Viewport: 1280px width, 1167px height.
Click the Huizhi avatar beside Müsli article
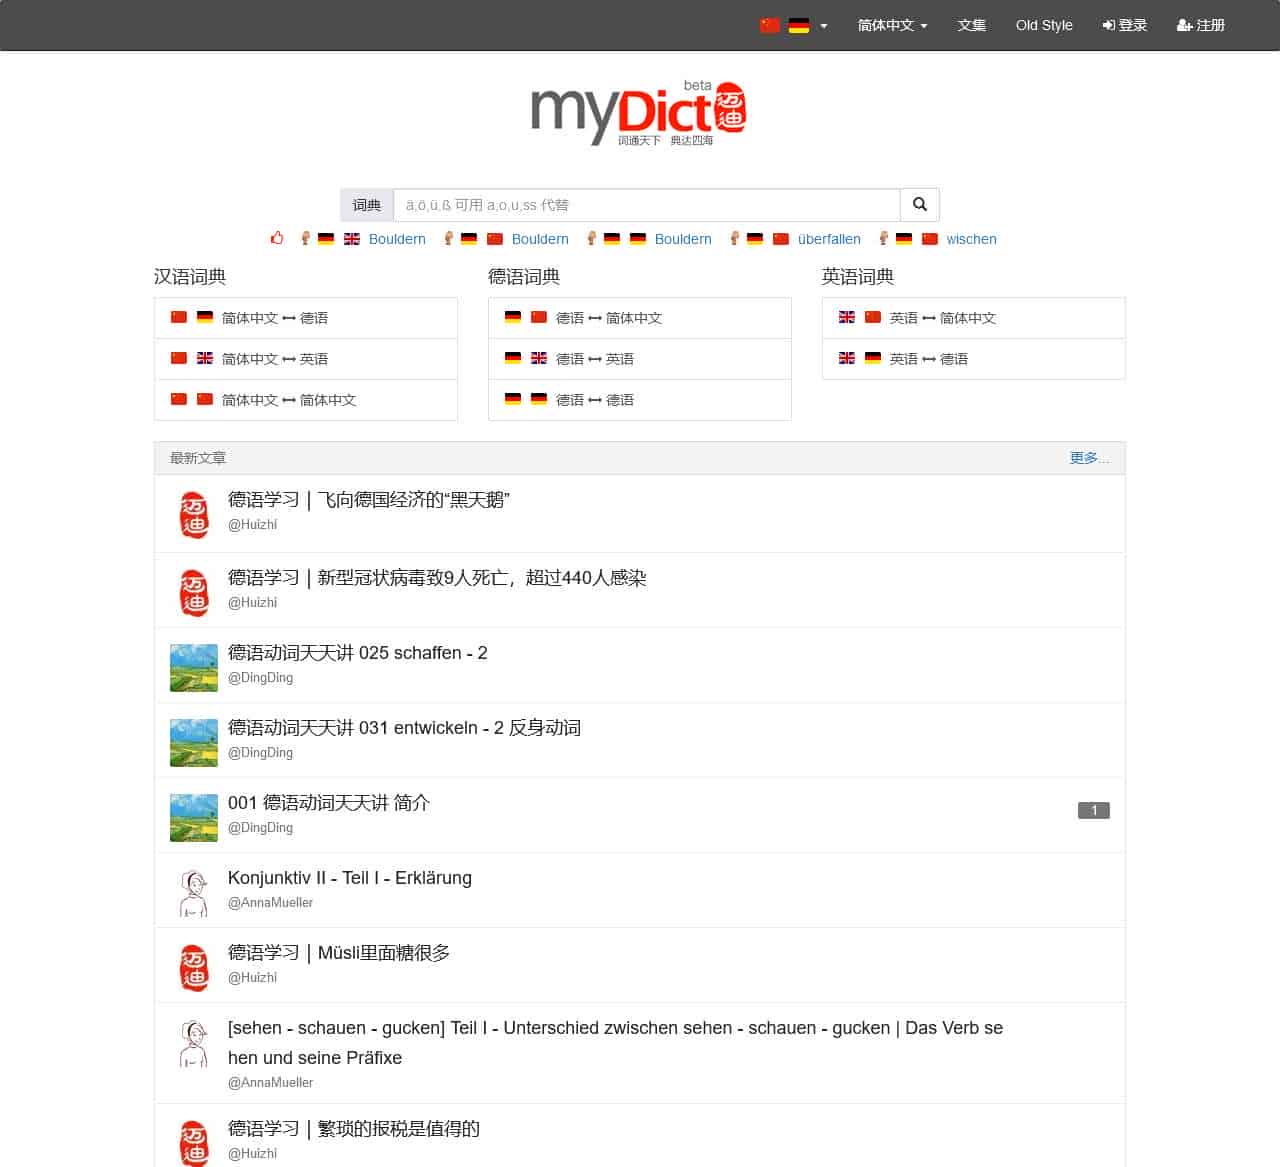pos(194,968)
